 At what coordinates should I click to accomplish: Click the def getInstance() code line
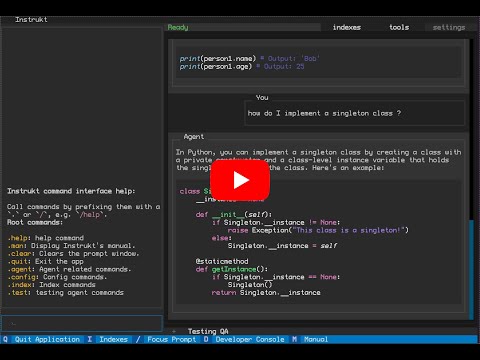click(232, 269)
